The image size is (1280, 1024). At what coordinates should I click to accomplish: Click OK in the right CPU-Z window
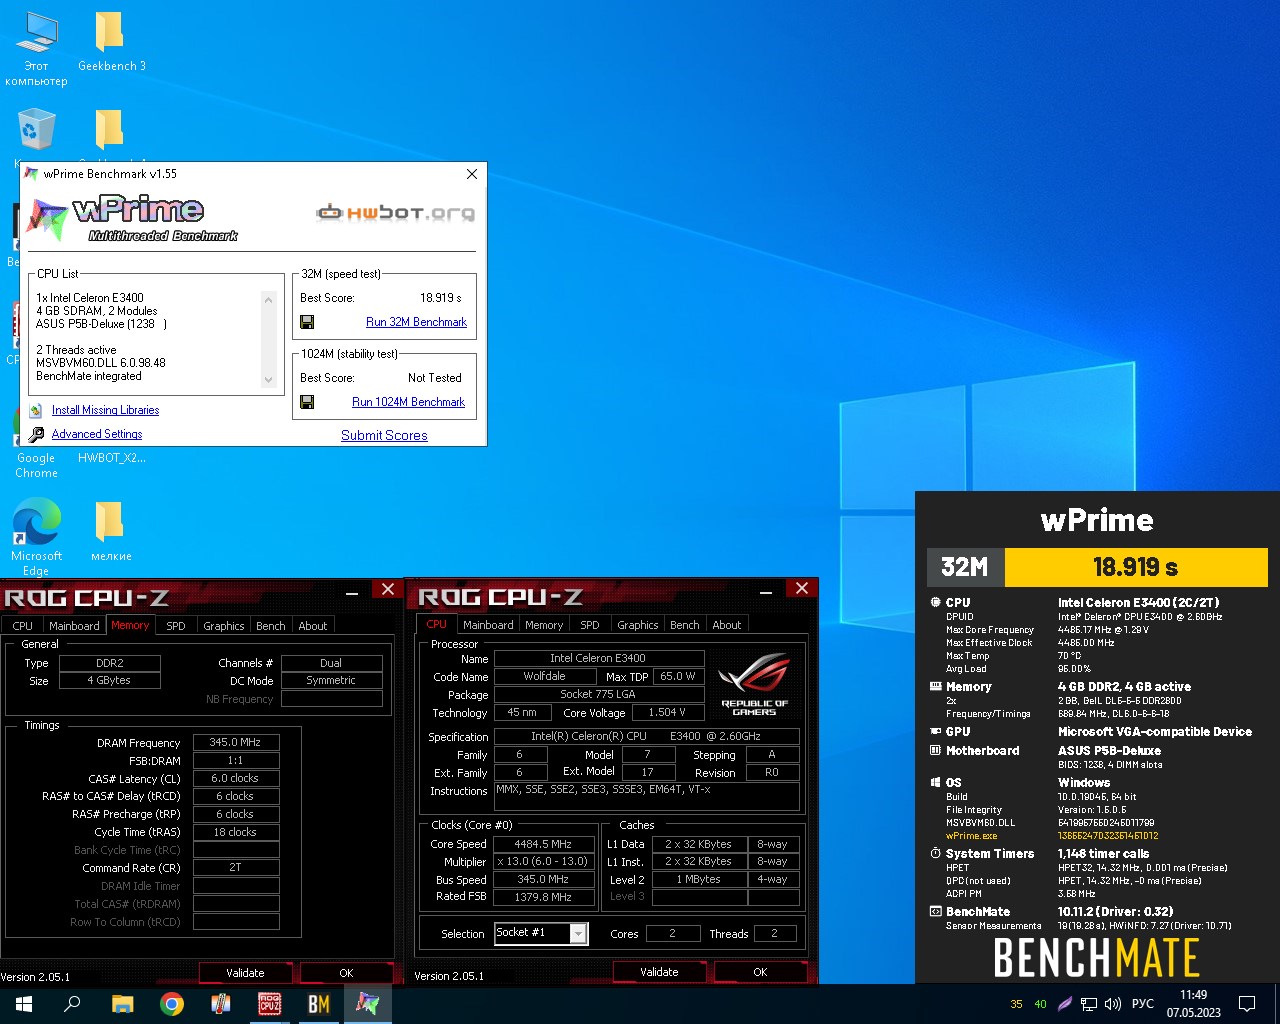point(760,972)
